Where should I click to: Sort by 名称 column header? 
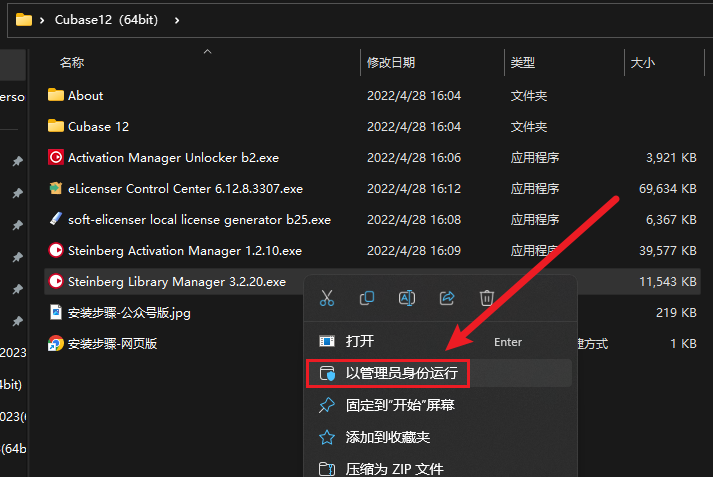point(72,63)
